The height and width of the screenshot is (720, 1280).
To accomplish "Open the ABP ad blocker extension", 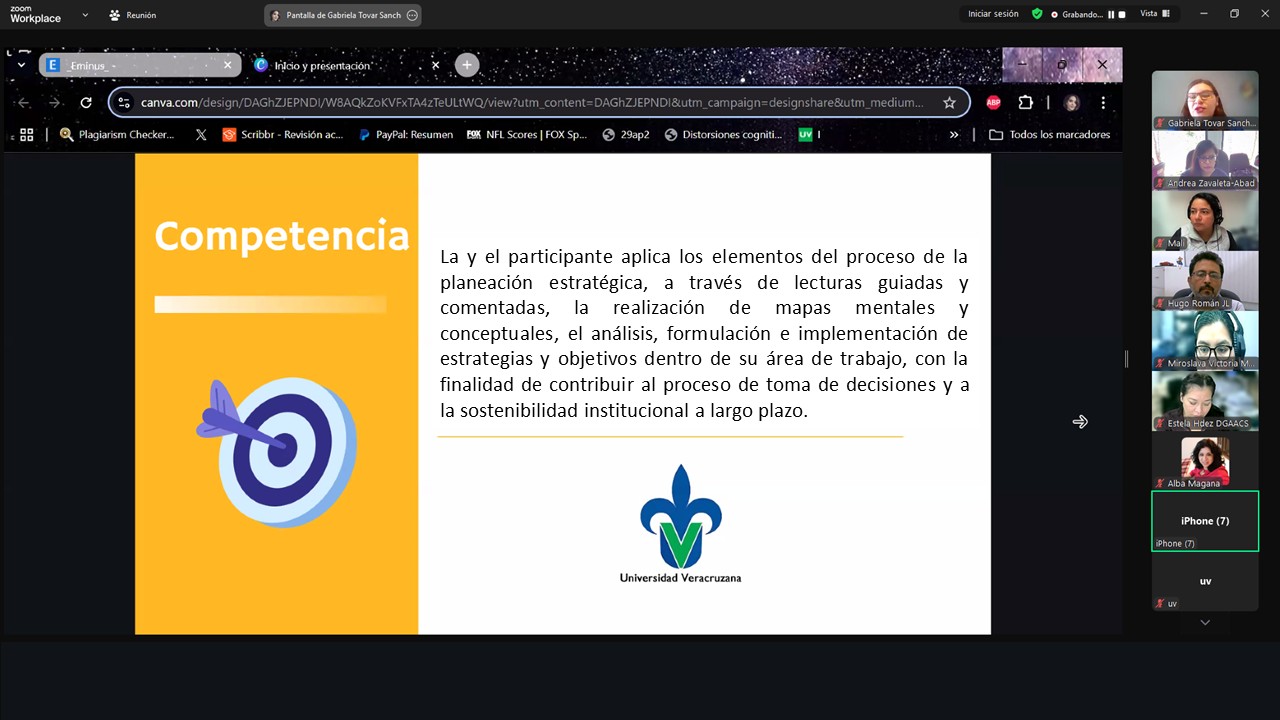I will click(993, 102).
